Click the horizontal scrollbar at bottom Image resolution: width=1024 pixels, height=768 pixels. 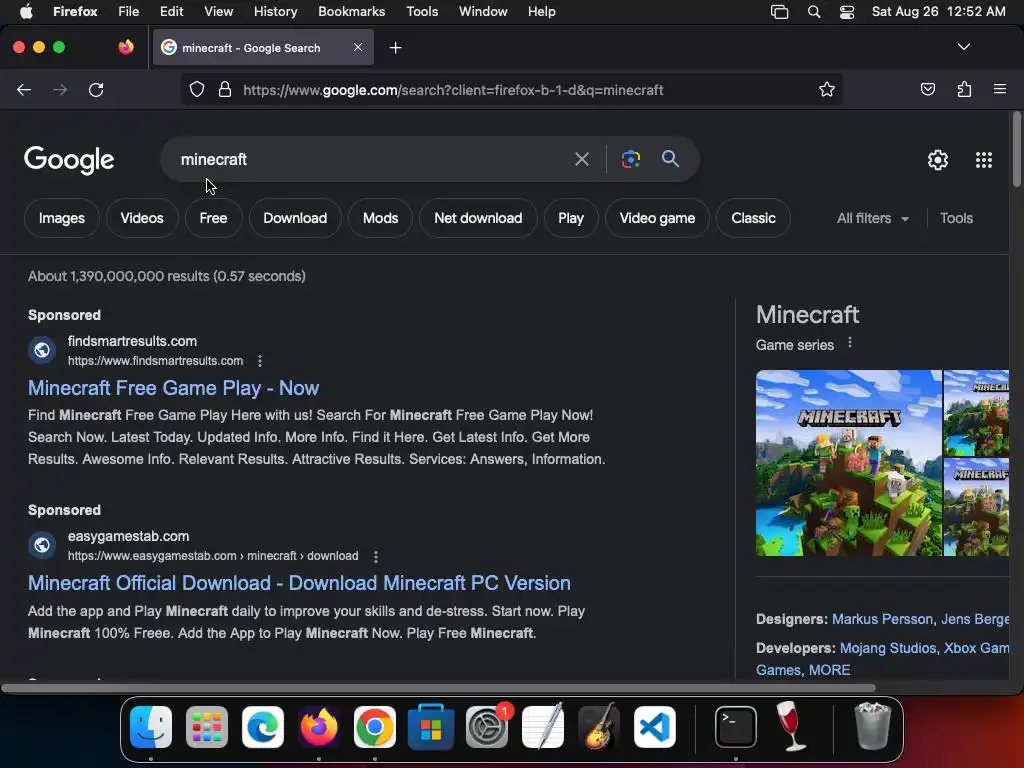(438, 688)
